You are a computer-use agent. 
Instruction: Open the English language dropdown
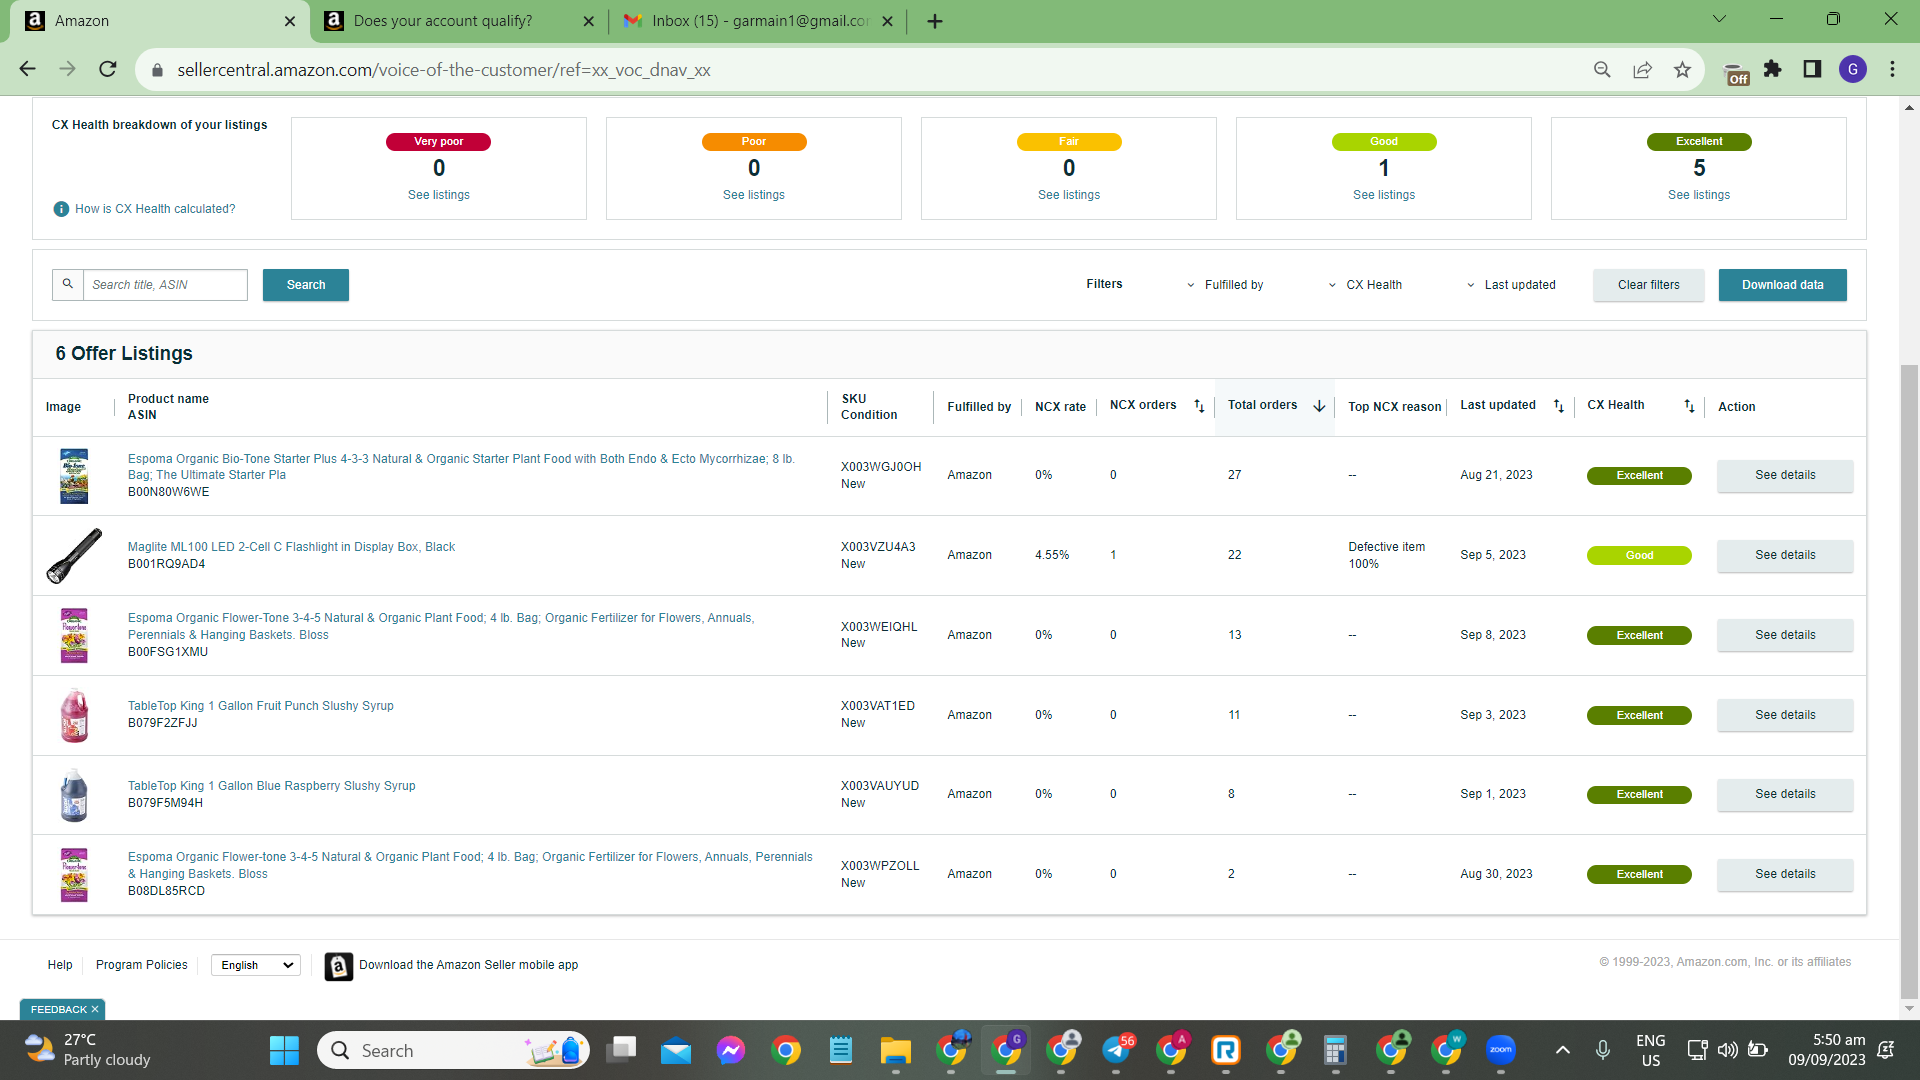point(256,965)
